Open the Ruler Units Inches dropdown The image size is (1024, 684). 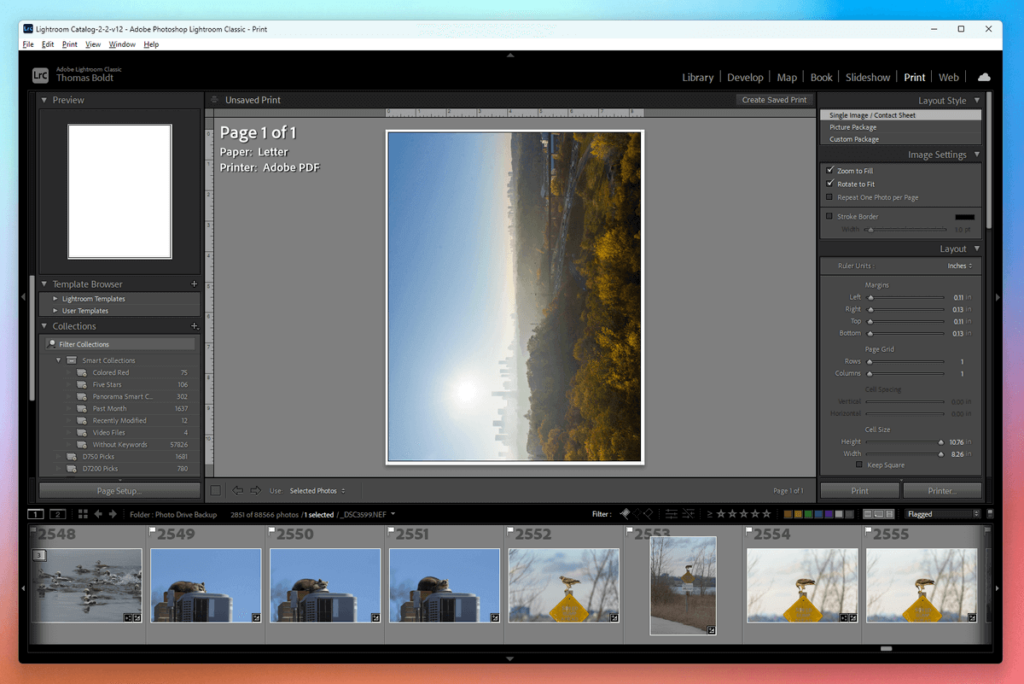[960, 266]
